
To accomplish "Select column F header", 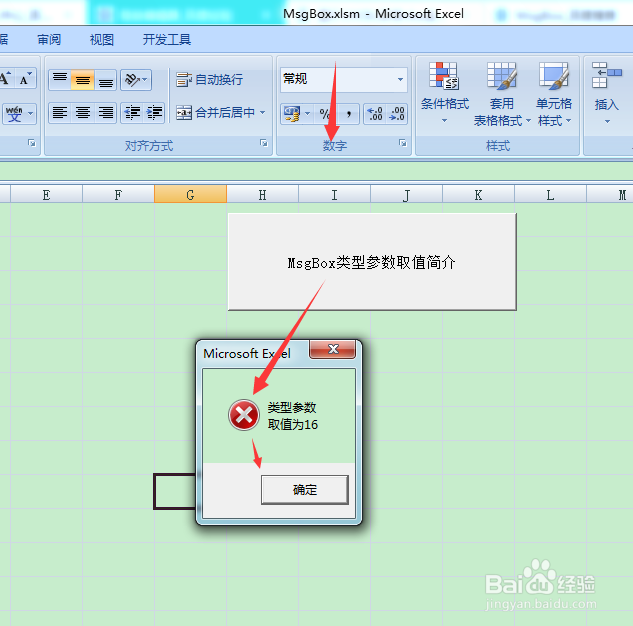I will (118, 195).
